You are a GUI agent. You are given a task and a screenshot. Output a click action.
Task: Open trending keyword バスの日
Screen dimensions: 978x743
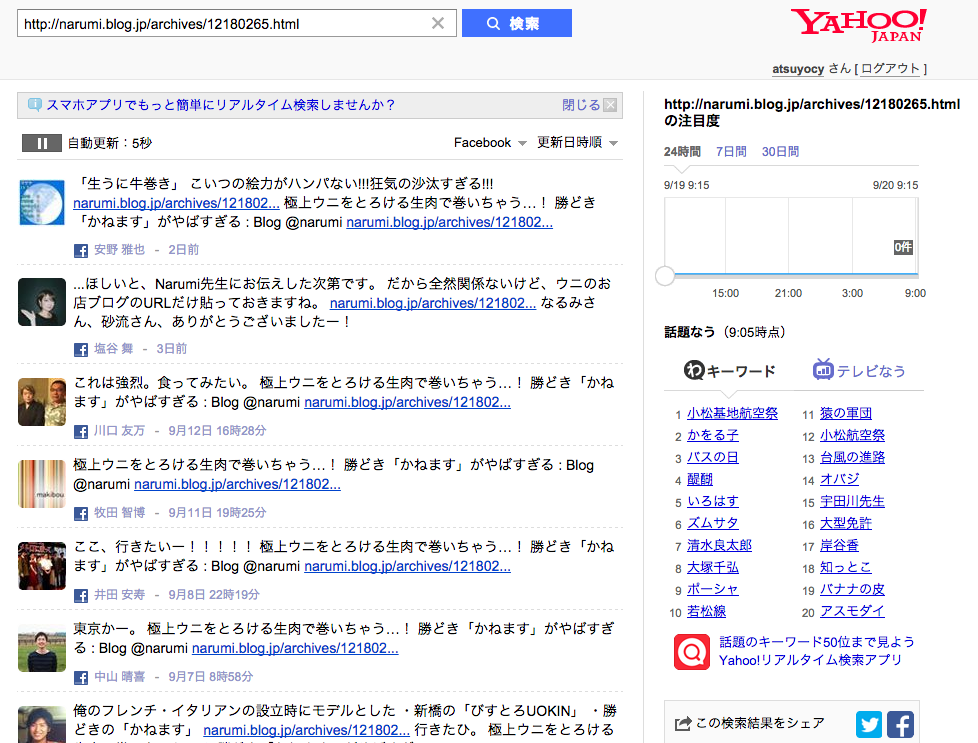(713, 457)
